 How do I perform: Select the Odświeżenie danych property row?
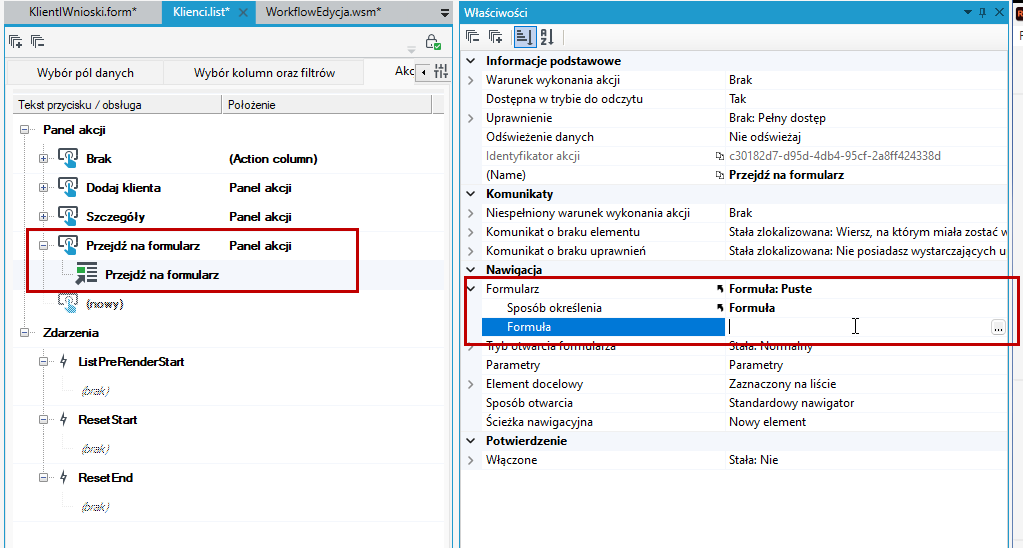[x=744, y=137]
